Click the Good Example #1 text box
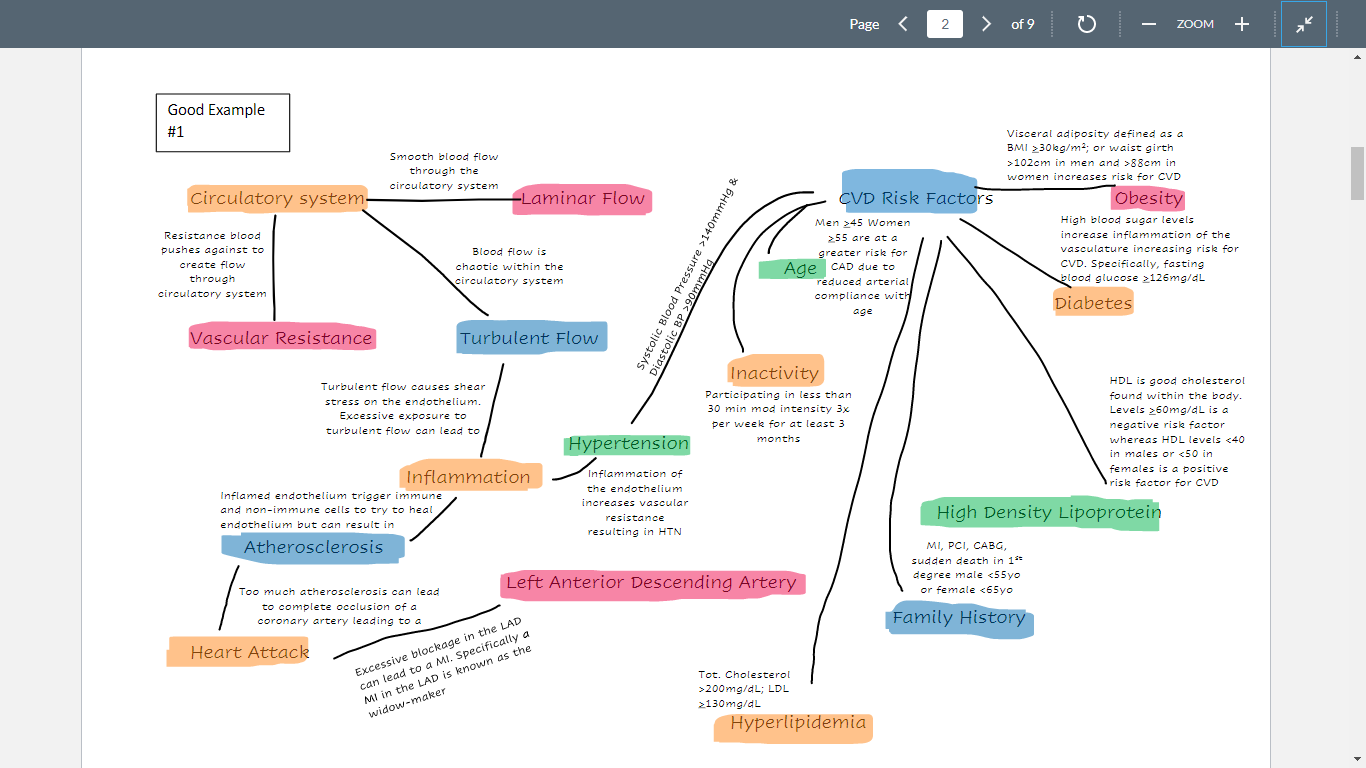 (x=222, y=122)
